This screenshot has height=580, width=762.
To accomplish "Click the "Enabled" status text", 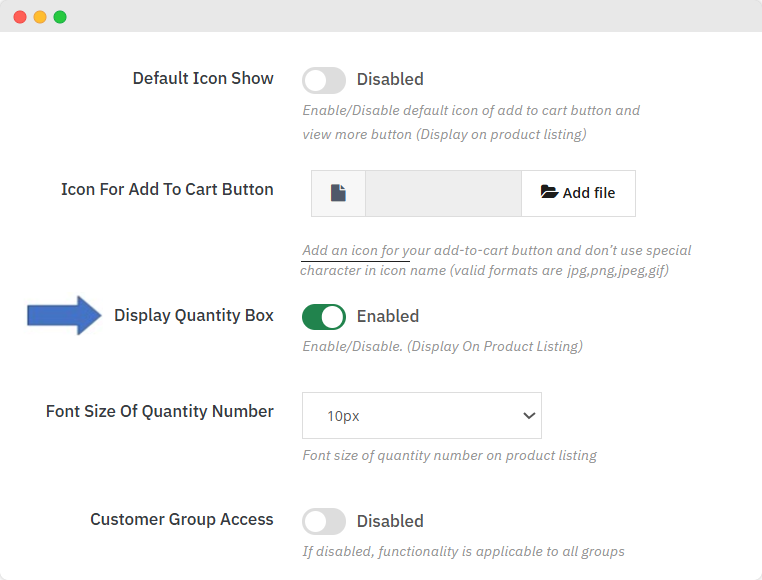I will tap(388, 316).
